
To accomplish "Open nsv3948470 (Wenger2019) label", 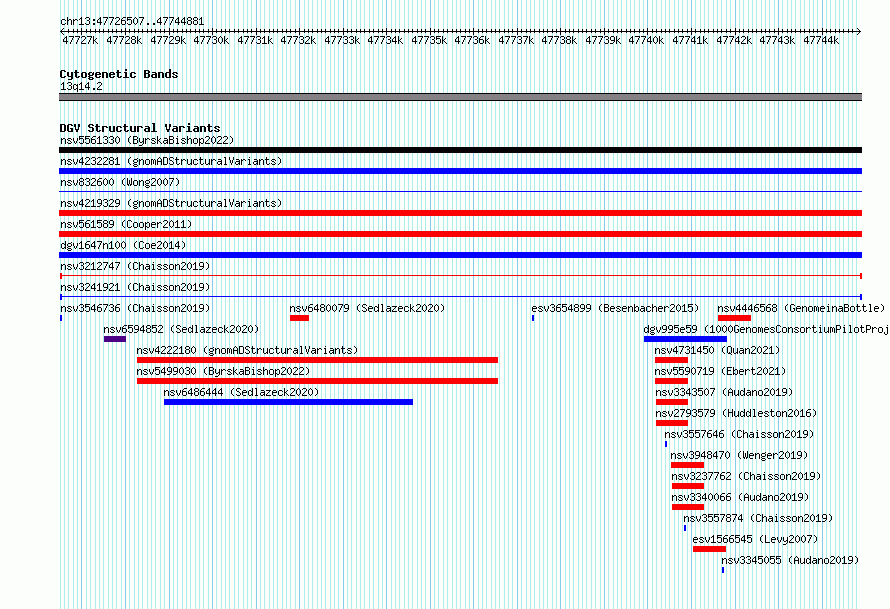I will tap(739, 455).
